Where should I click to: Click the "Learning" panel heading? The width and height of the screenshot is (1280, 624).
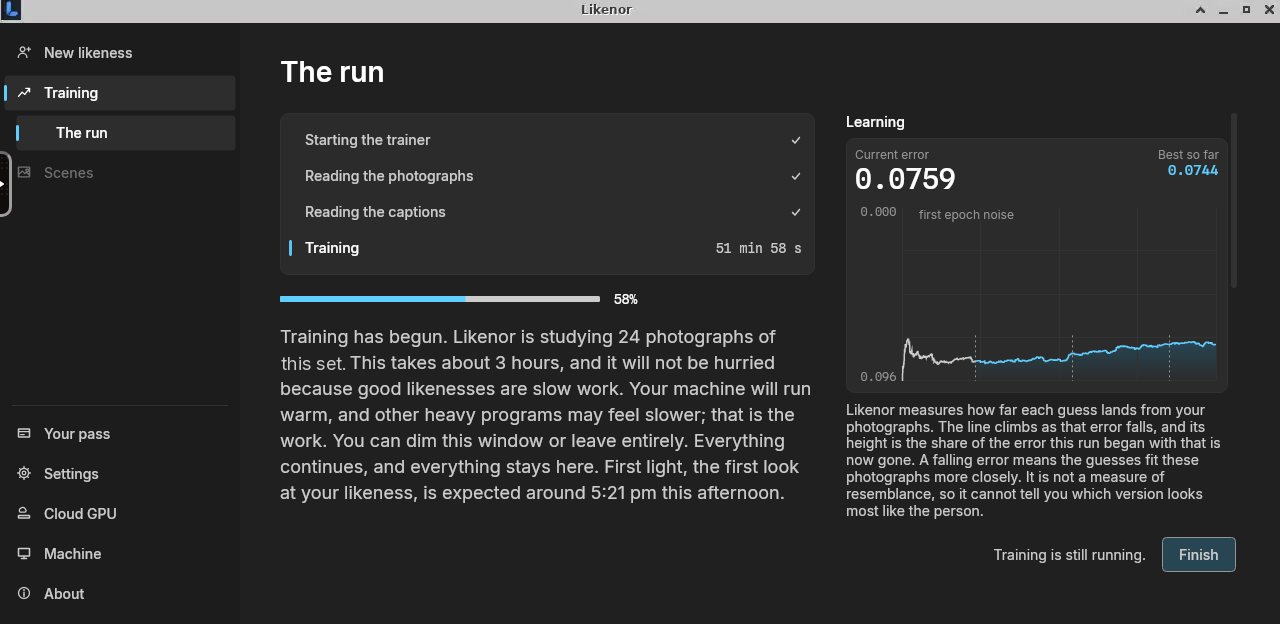[x=875, y=122]
